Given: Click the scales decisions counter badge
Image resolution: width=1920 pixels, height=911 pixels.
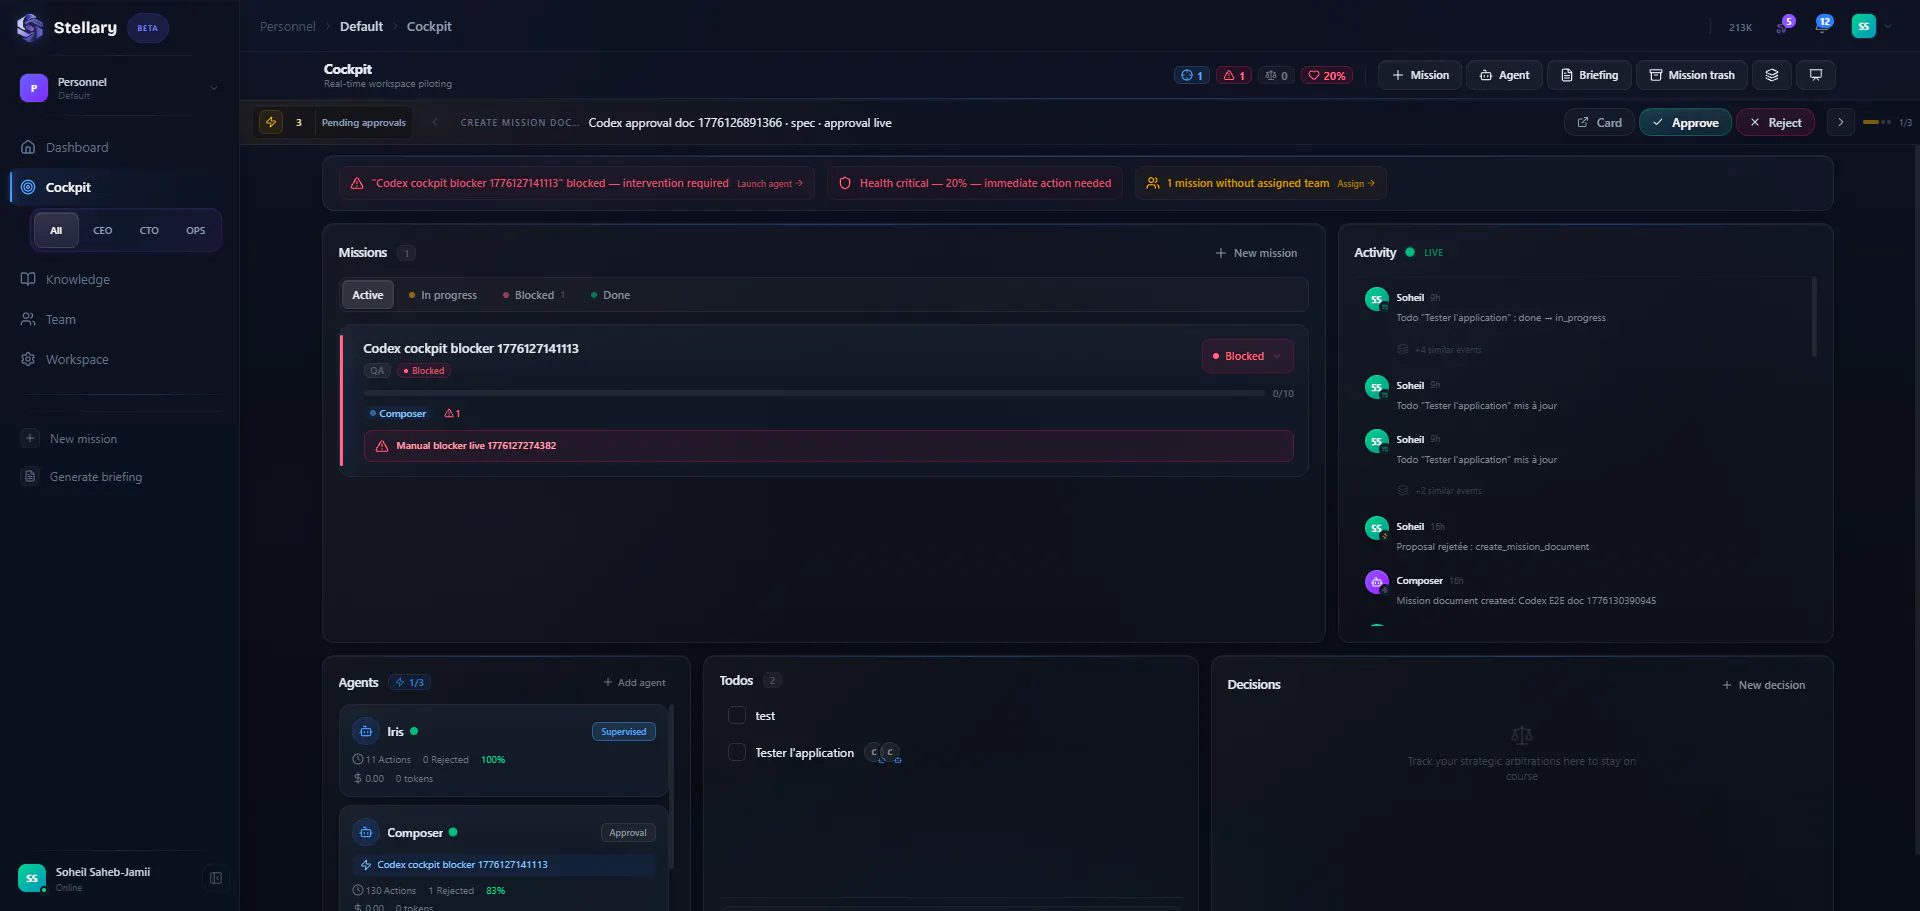Looking at the screenshot, I should point(1276,75).
